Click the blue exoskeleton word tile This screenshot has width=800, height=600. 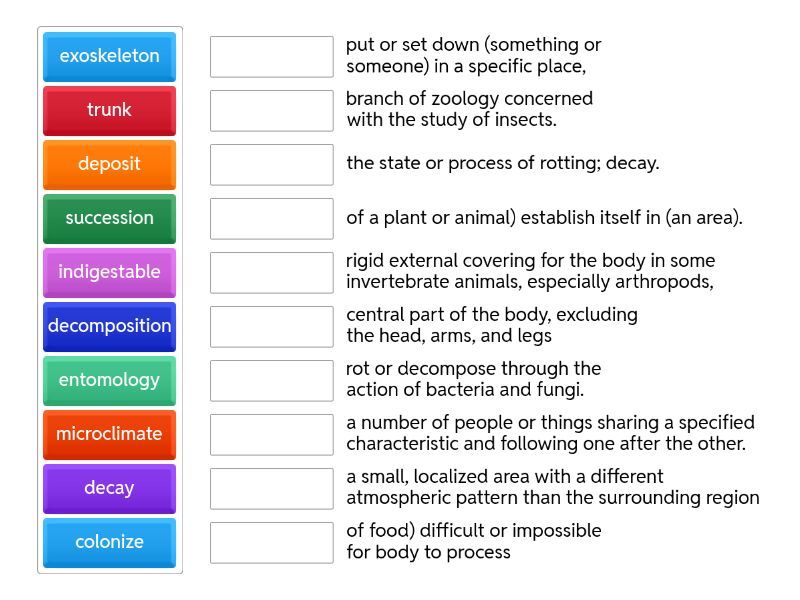109,56
